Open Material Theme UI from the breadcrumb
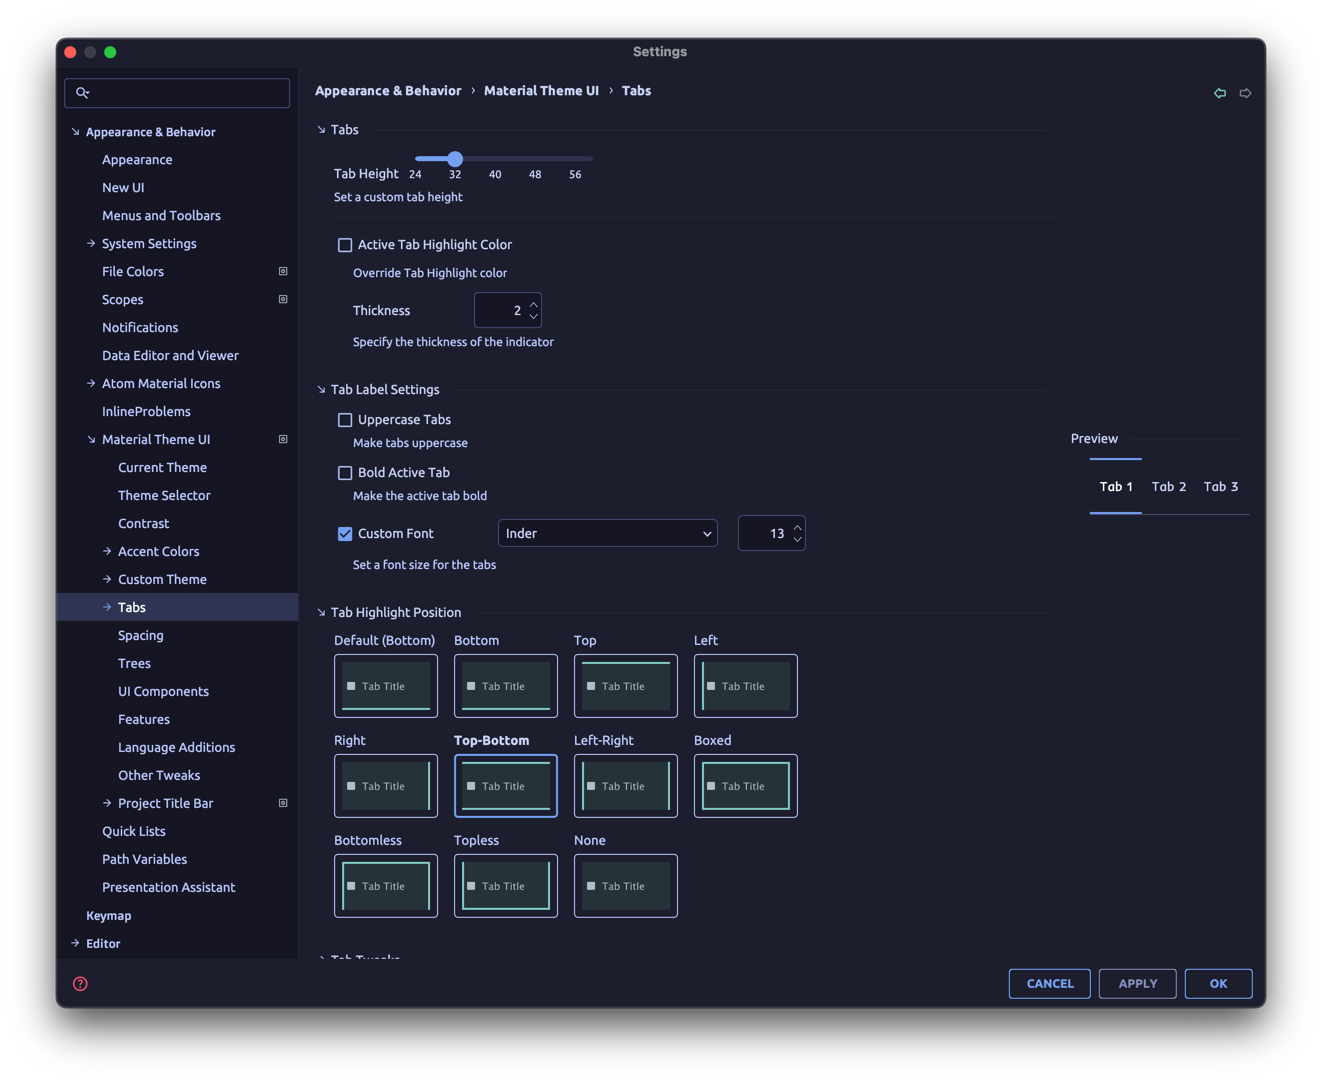The image size is (1322, 1082). [541, 90]
